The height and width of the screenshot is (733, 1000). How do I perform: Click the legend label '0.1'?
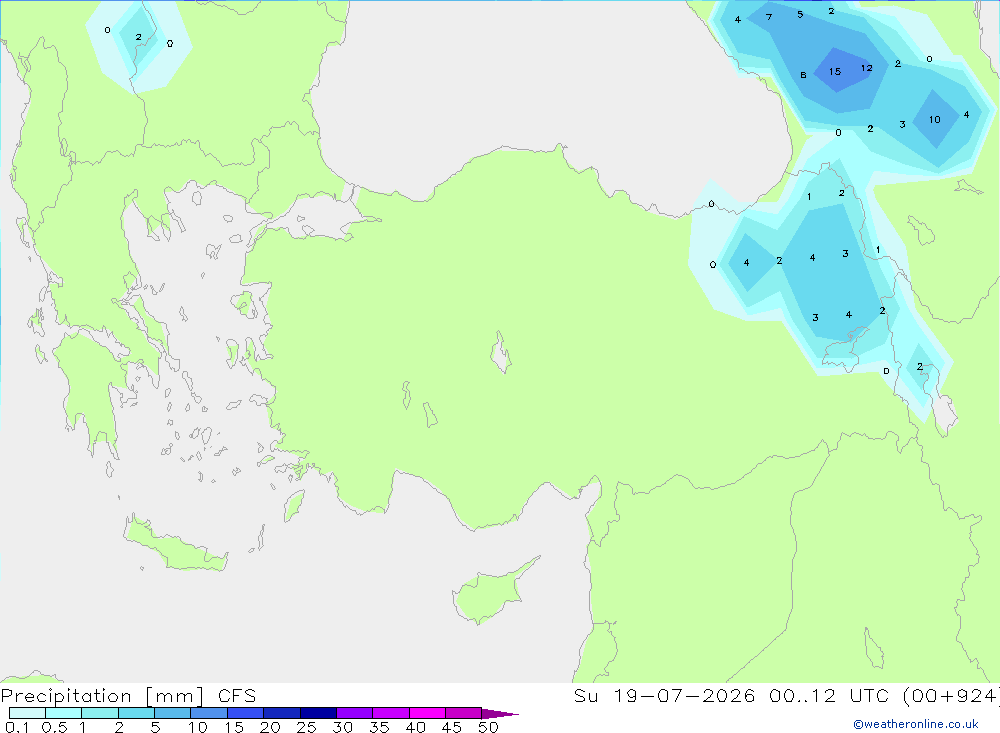[x=17, y=727]
